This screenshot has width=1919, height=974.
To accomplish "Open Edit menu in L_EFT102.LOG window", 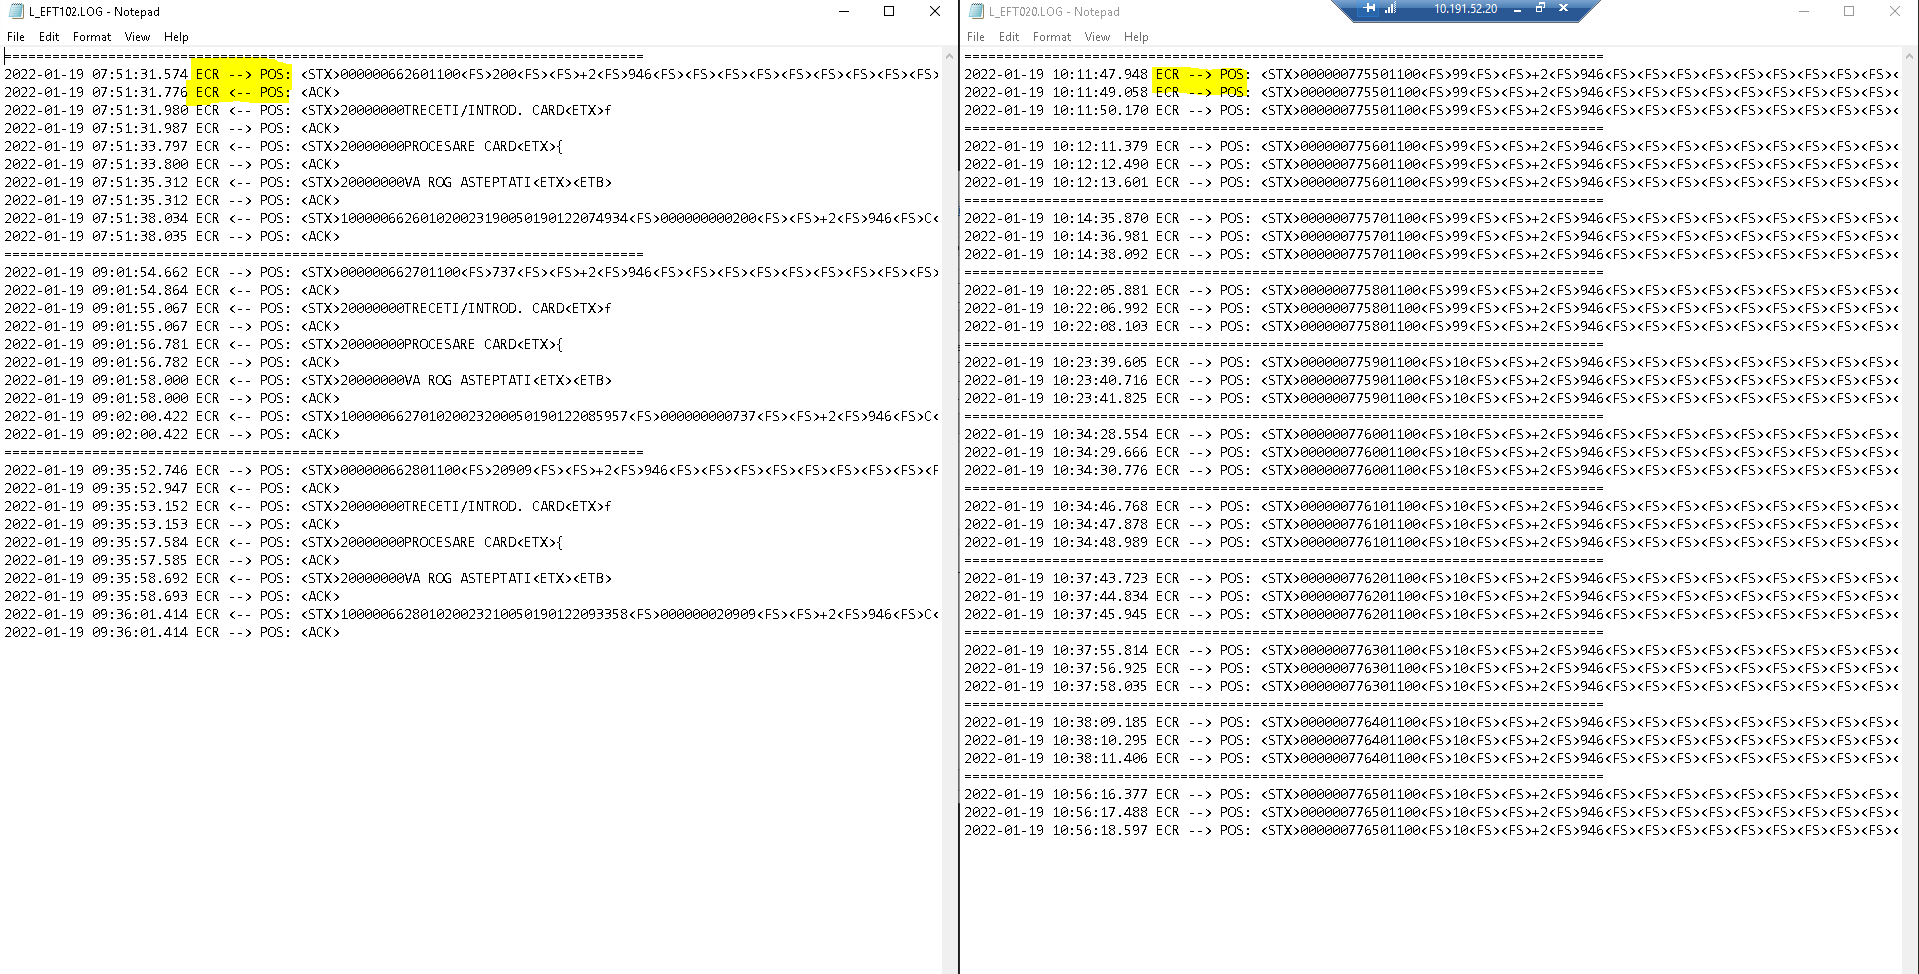I will [49, 37].
